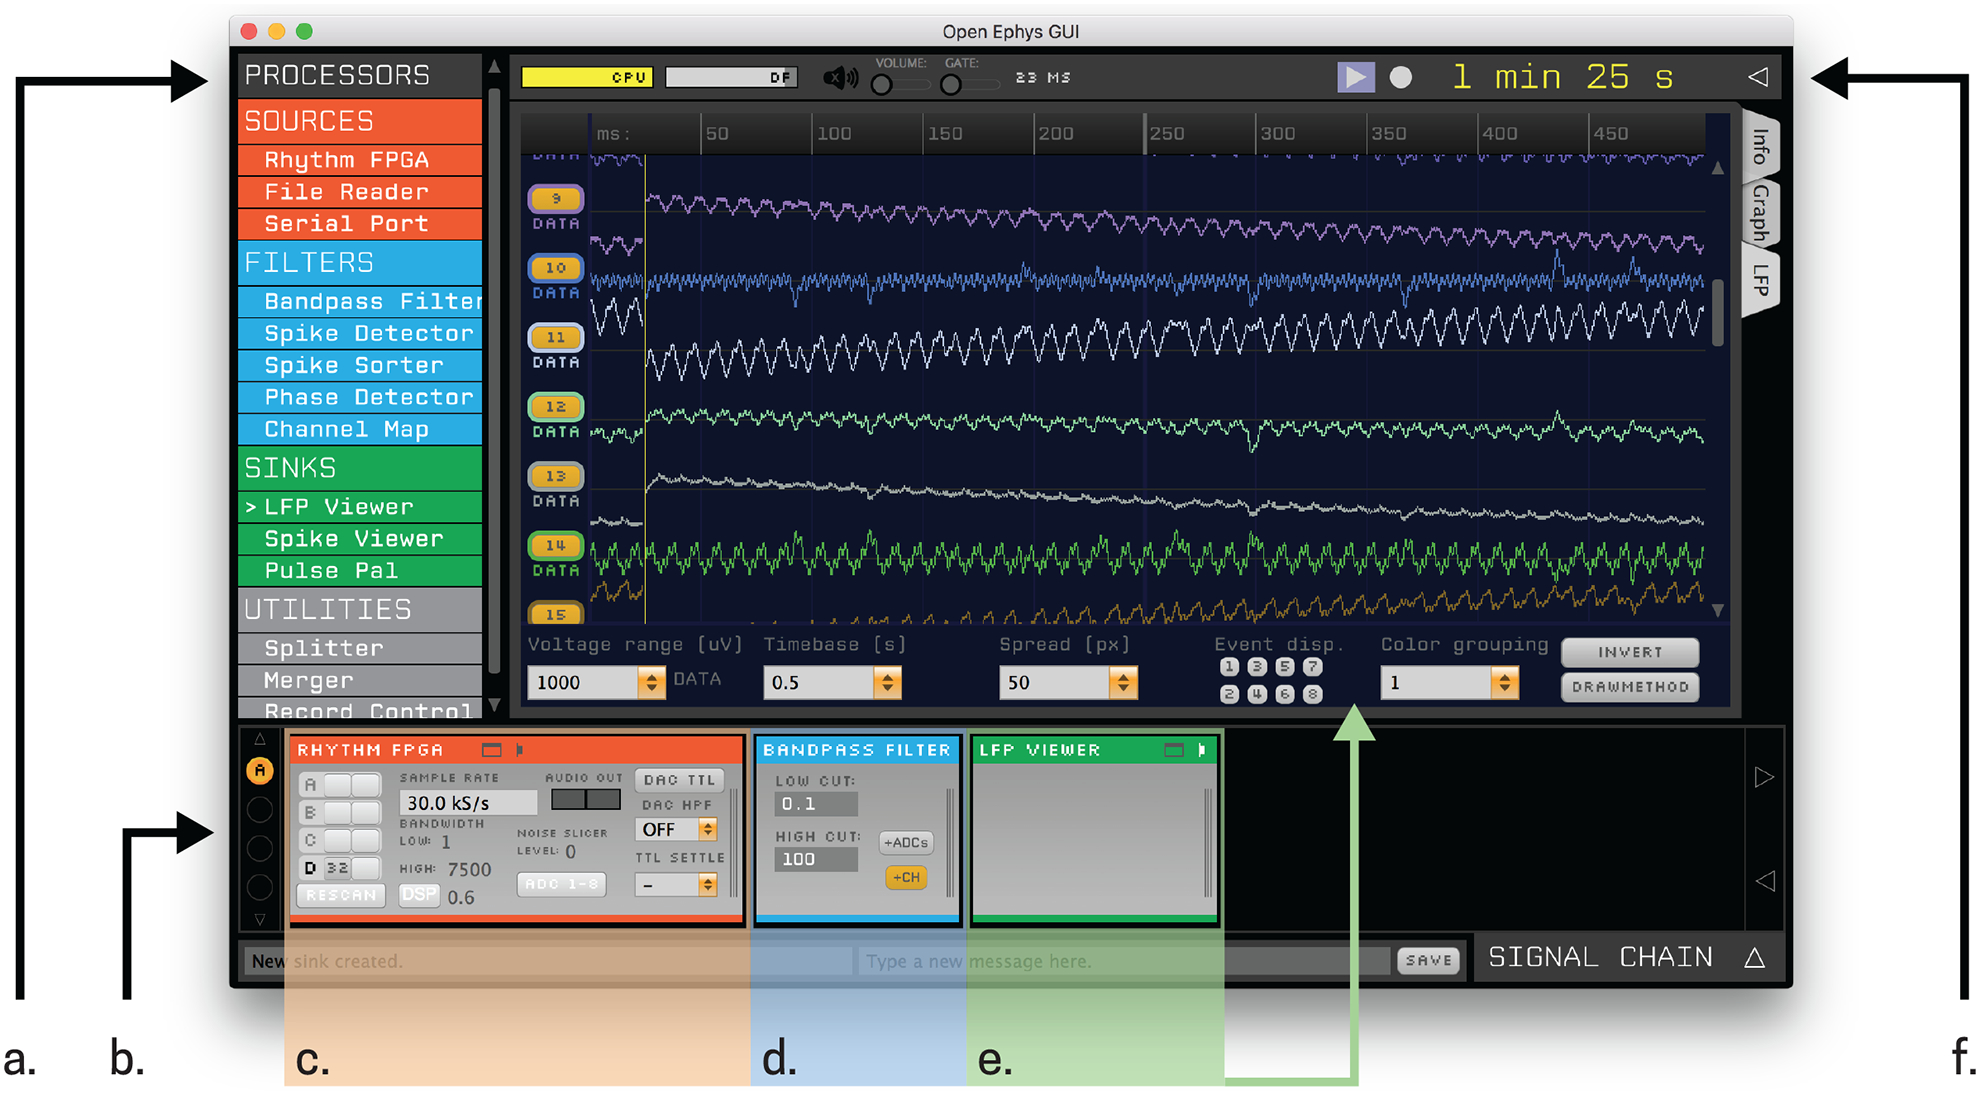Collapse the UTILITIES category header
Screen dimensions: 1980x1095
[360, 610]
